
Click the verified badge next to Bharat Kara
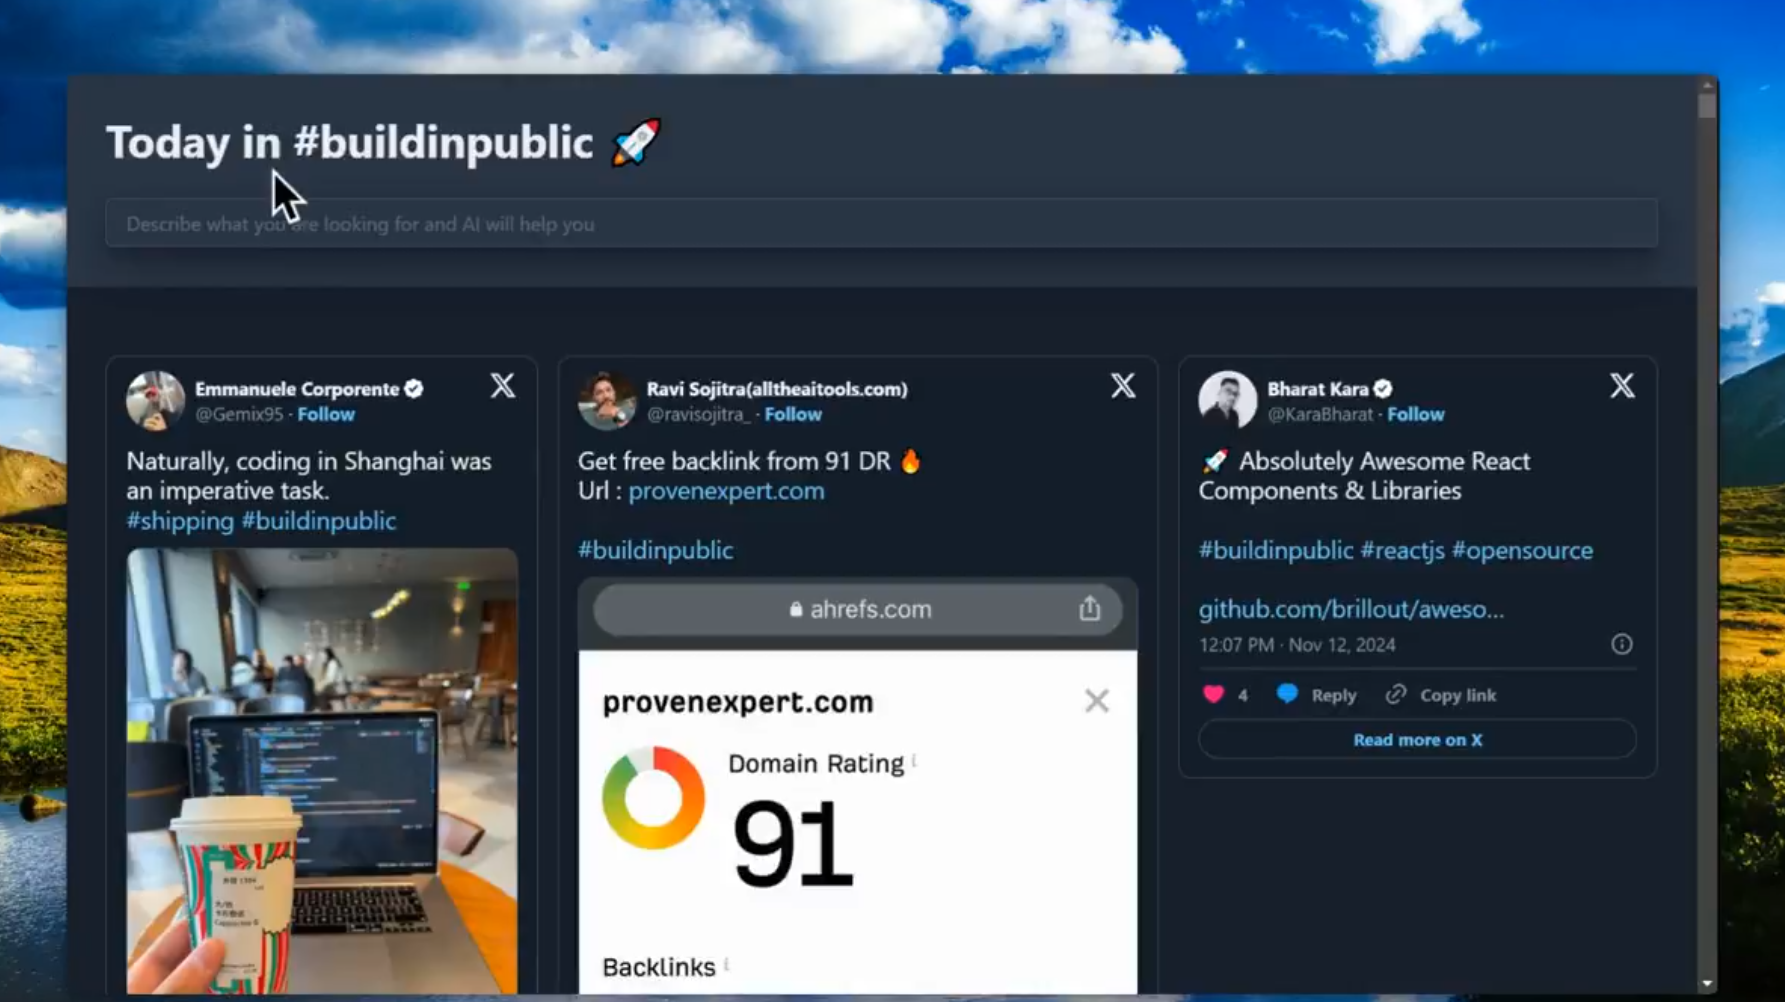1382,389
